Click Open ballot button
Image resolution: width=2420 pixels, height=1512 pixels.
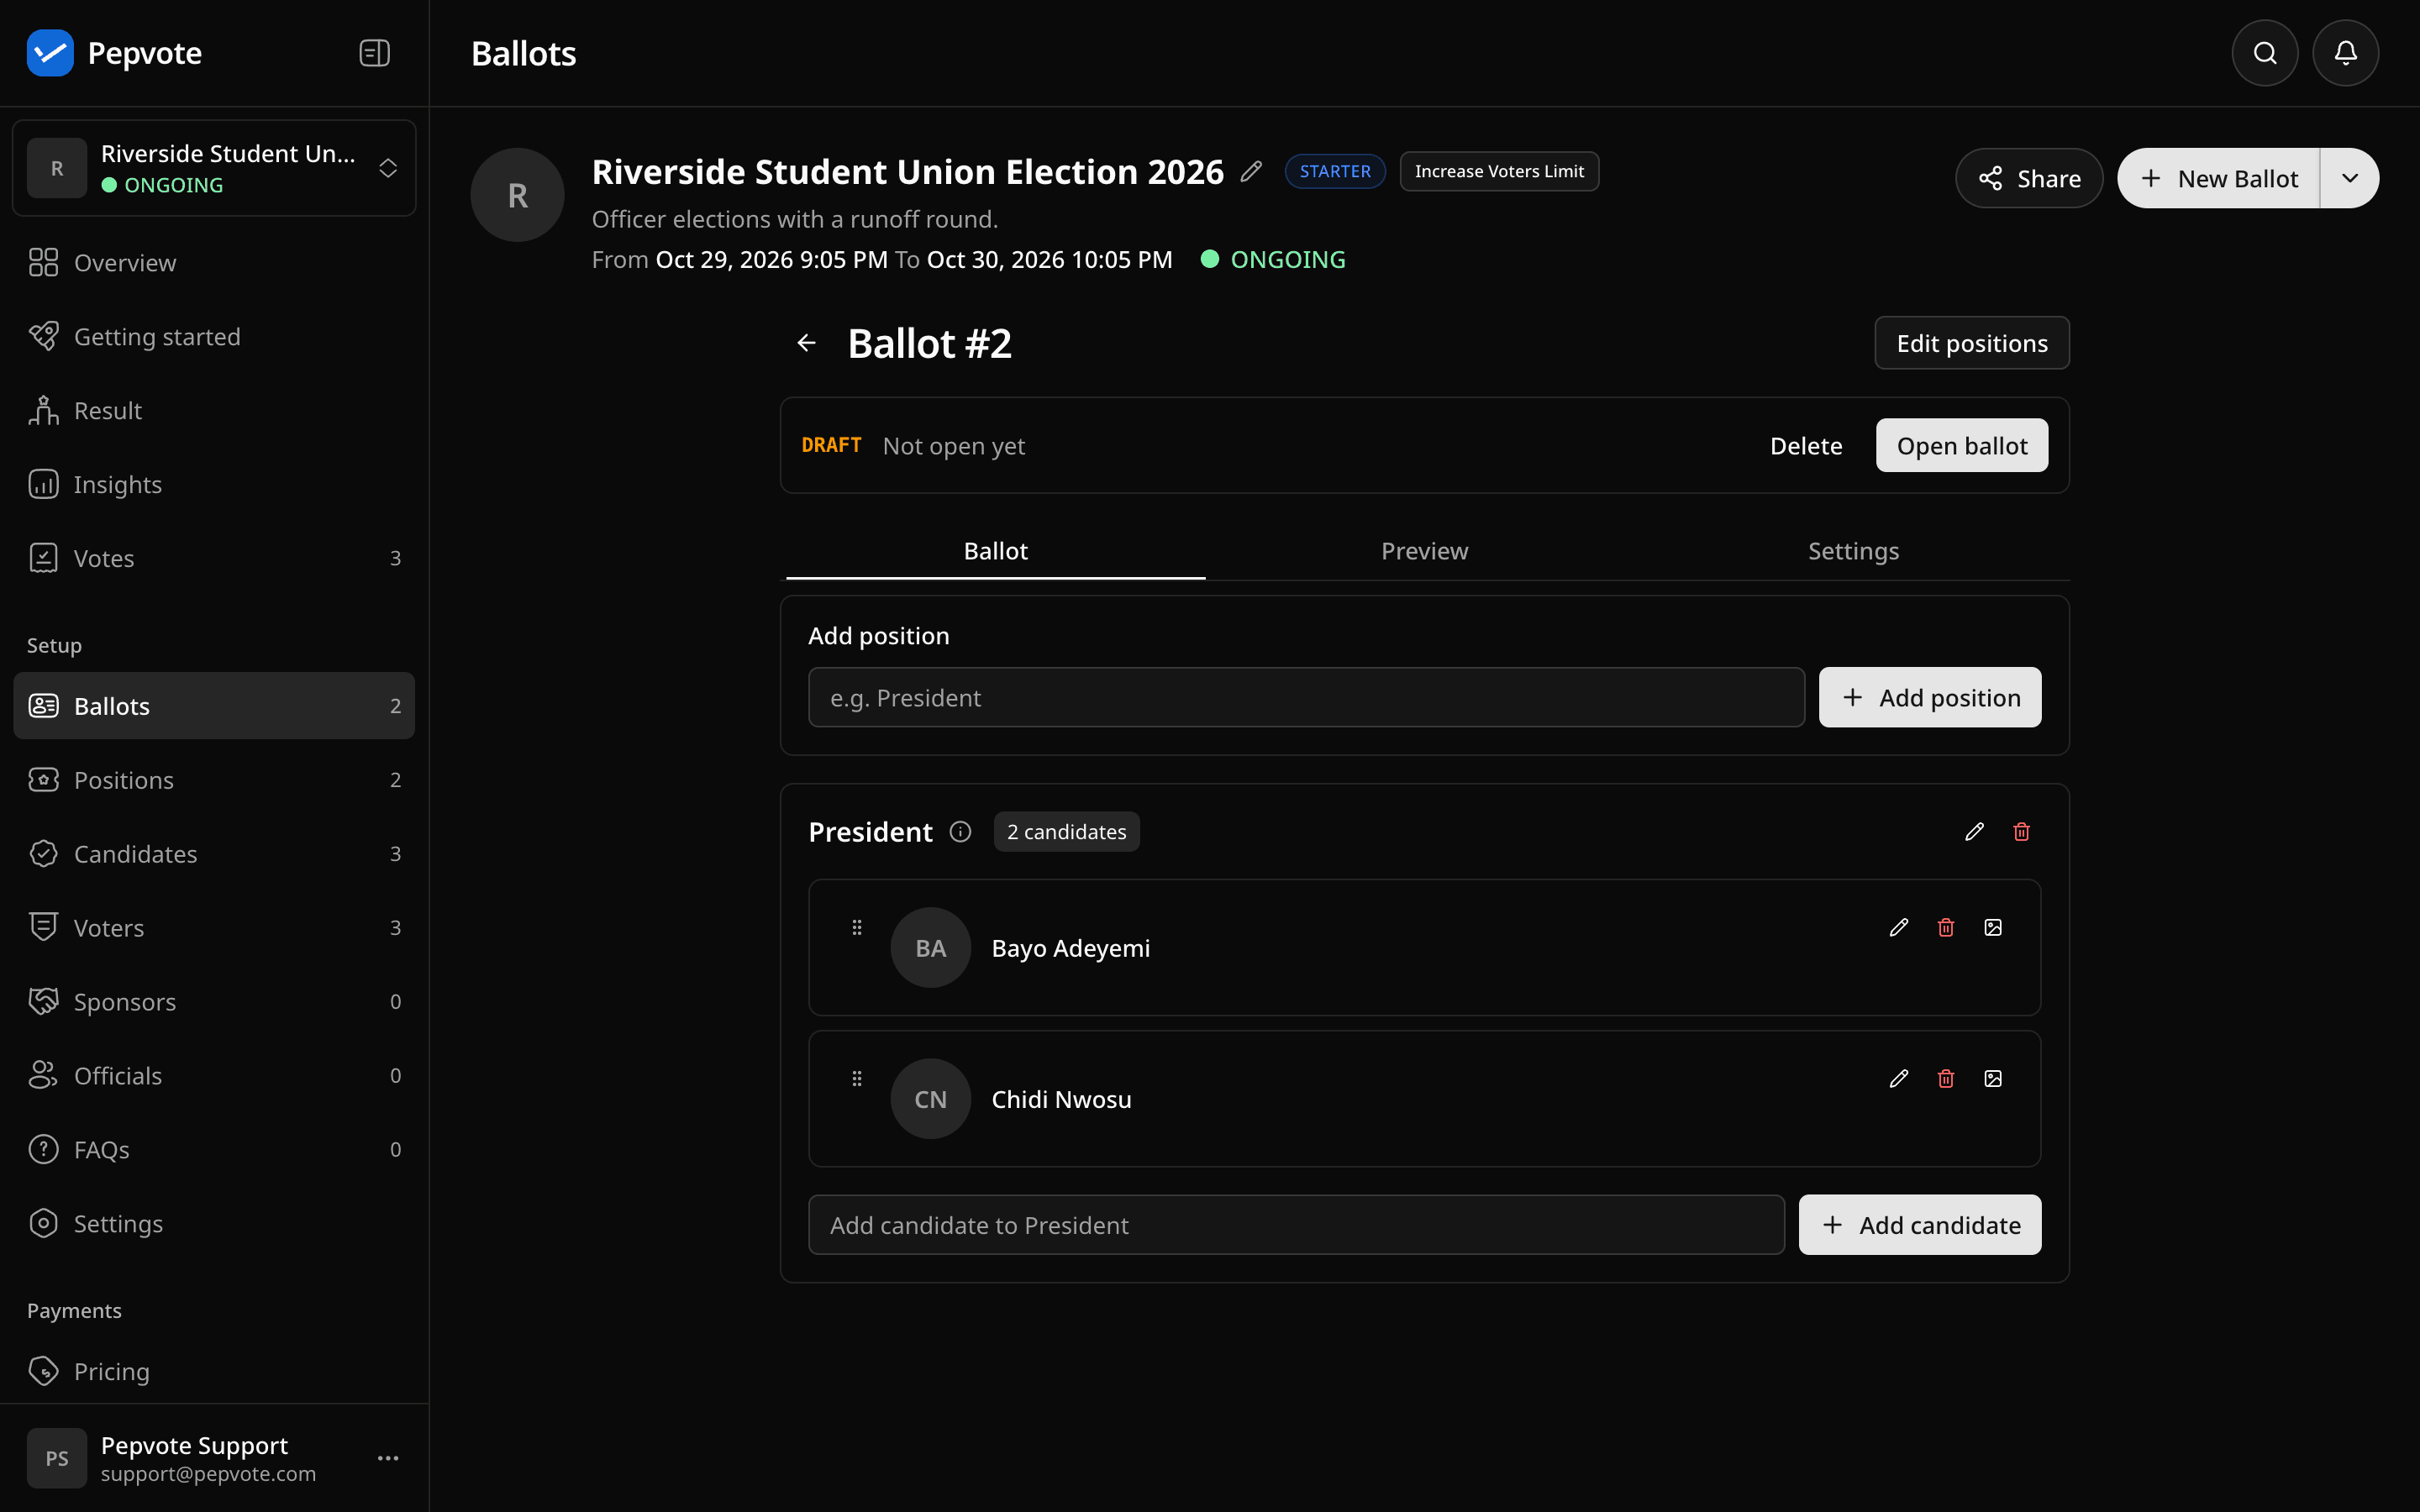point(1961,446)
